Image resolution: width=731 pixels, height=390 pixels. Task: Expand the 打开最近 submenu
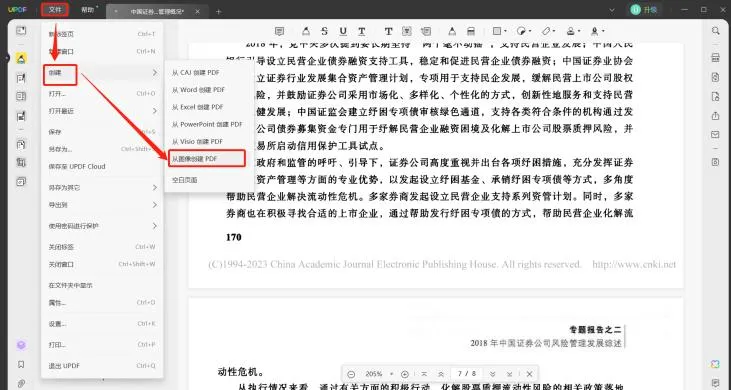(103, 111)
